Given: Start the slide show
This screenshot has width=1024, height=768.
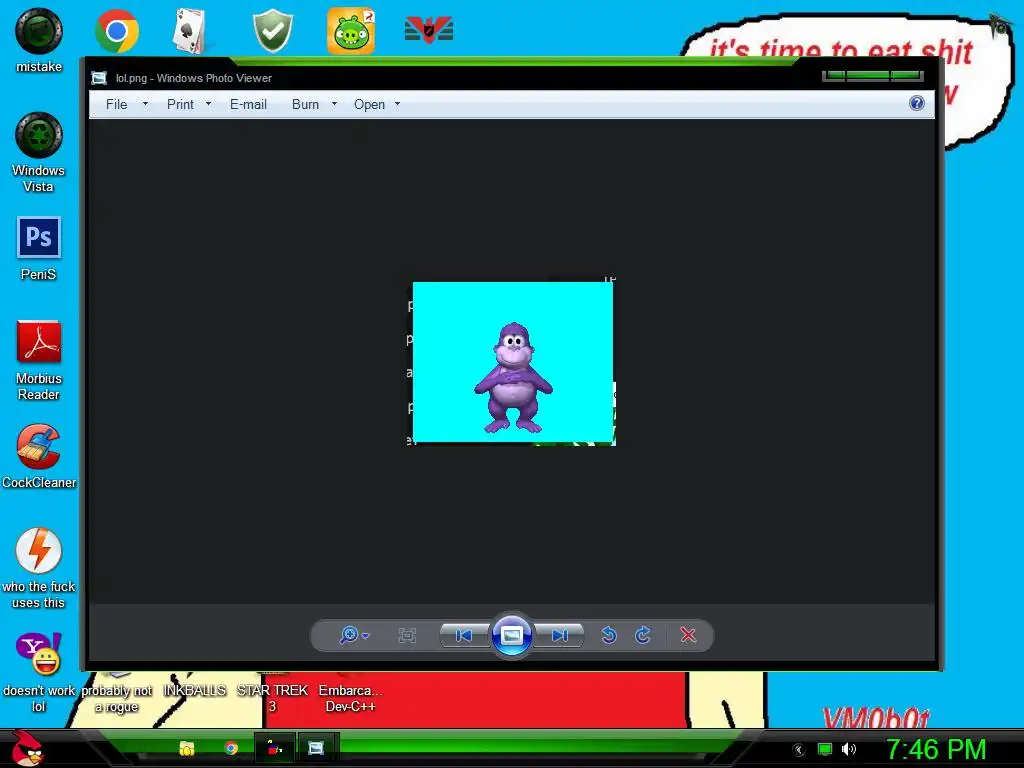Looking at the screenshot, I should 511,635.
